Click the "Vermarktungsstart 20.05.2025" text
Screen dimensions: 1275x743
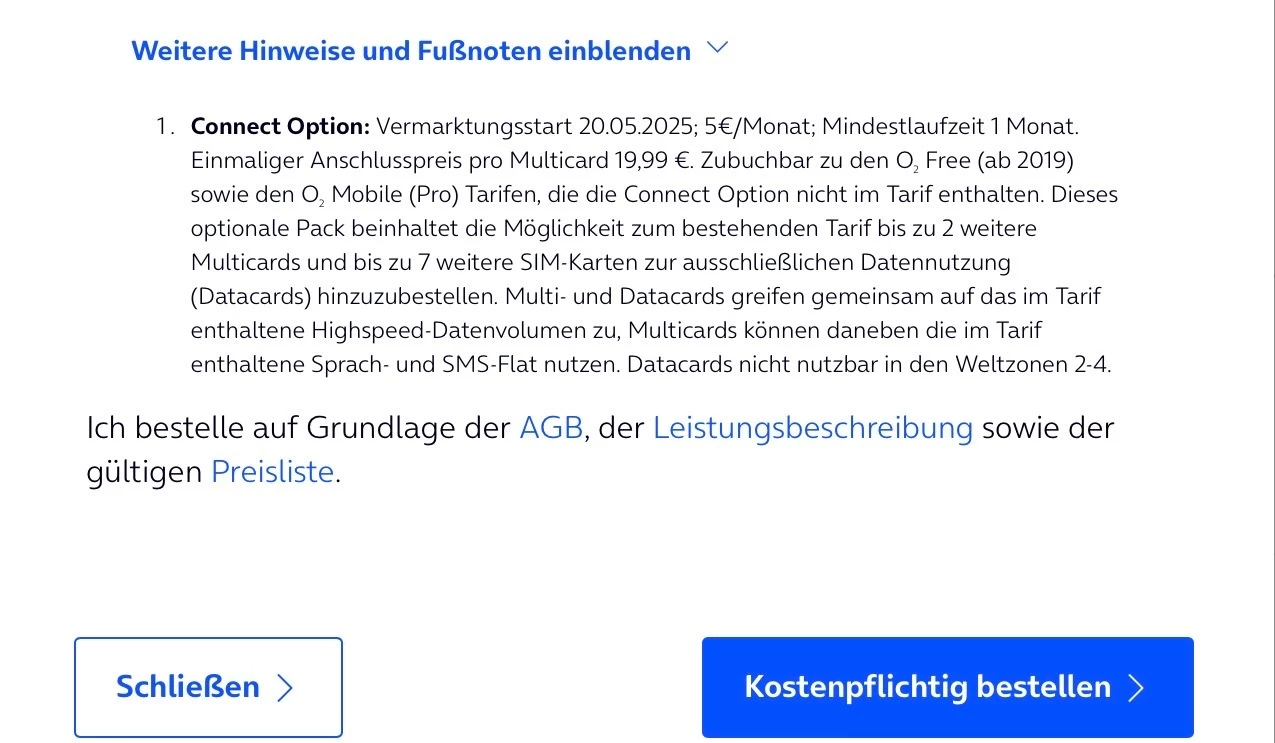pyautogui.click(x=531, y=127)
